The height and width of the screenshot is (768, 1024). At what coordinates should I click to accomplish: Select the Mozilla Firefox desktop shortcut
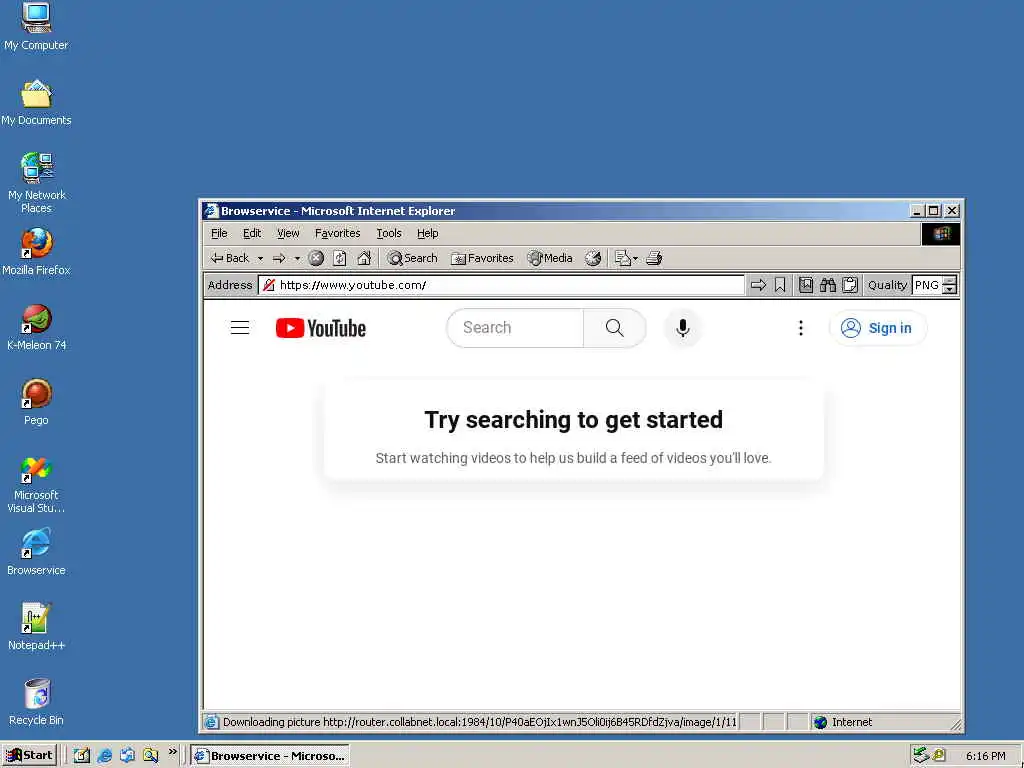[36, 252]
